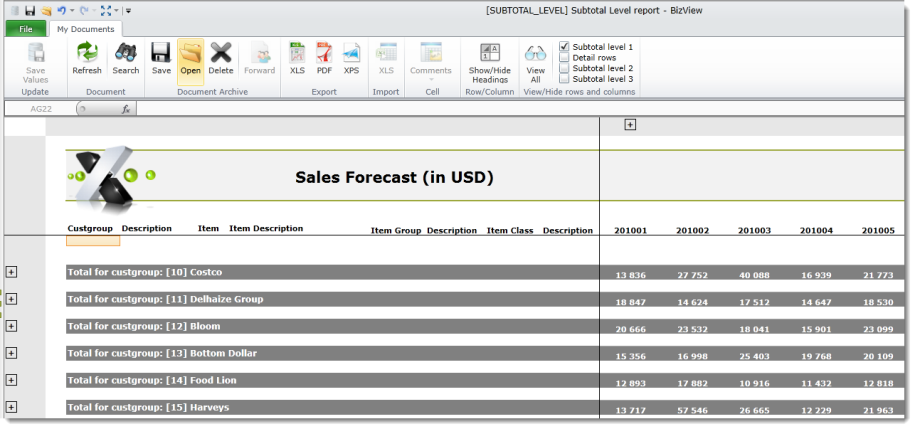Click the 201002 period column header

(x=692, y=231)
